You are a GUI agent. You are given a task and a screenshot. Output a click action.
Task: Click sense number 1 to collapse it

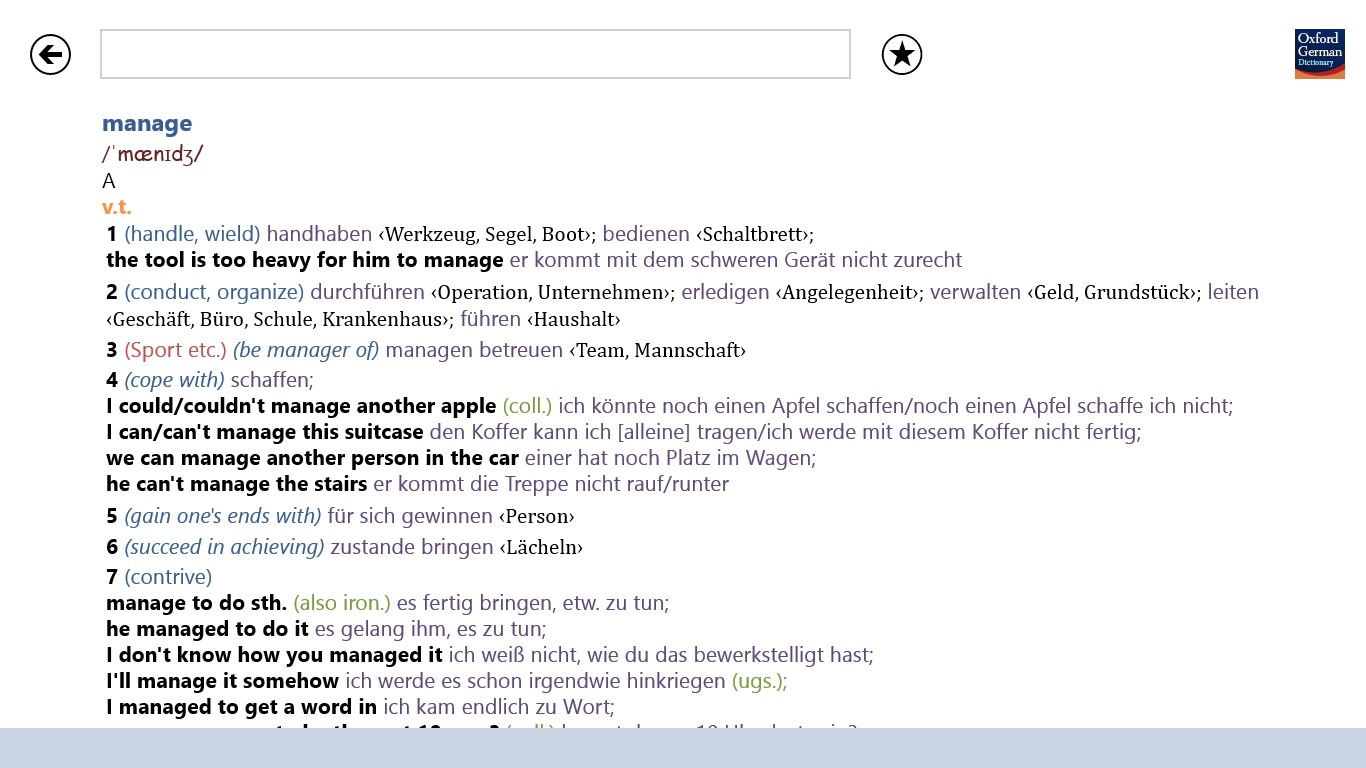[111, 233]
